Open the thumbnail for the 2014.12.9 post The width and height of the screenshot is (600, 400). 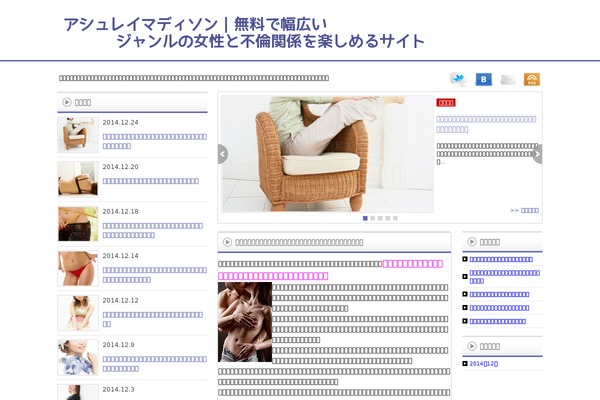click(78, 357)
